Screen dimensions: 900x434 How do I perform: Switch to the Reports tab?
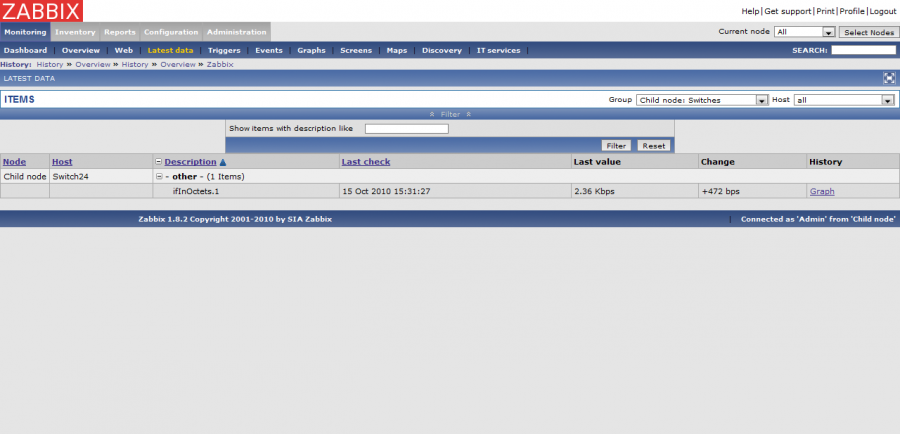[x=119, y=32]
